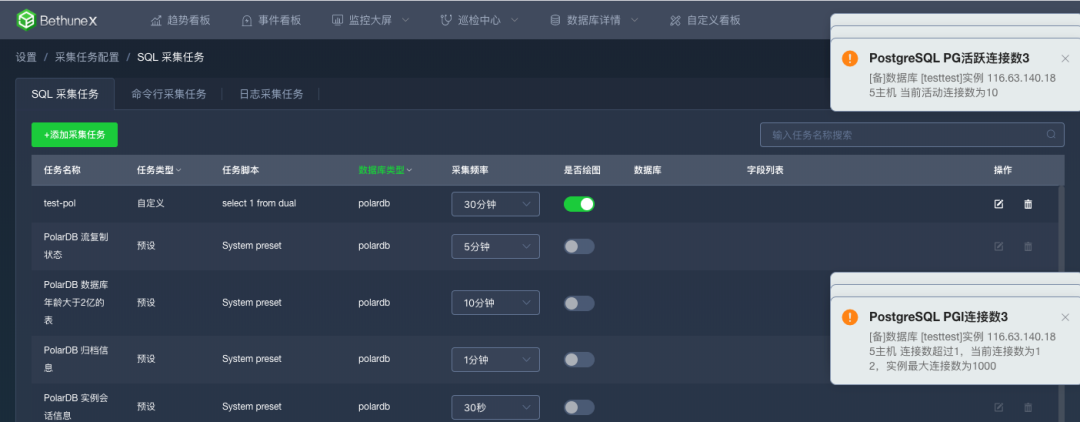Click delete icon for PolarDB 流复制状态
This screenshot has height=422, width=1080.
(x=1028, y=246)
